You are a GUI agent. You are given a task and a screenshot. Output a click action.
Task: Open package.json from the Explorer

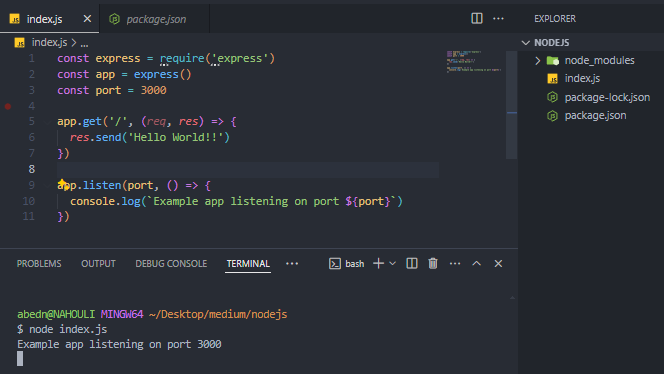(595, 116)
